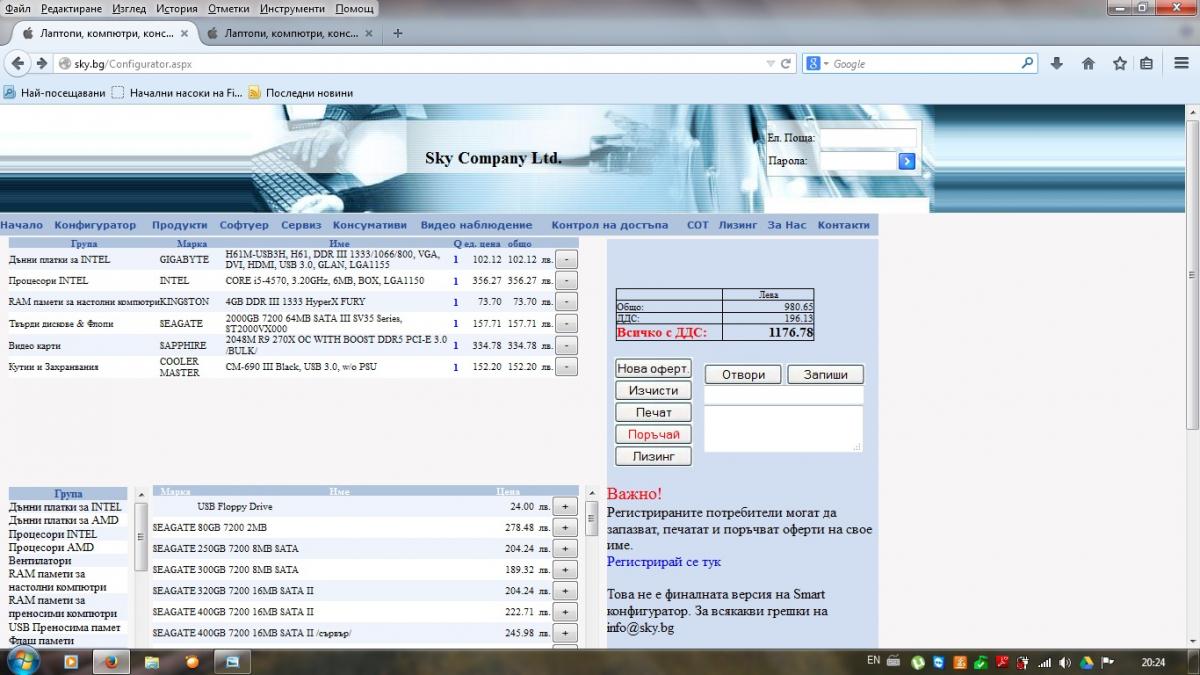
Task: Click the Поръчай button
Action: click(x=653, y=435)
